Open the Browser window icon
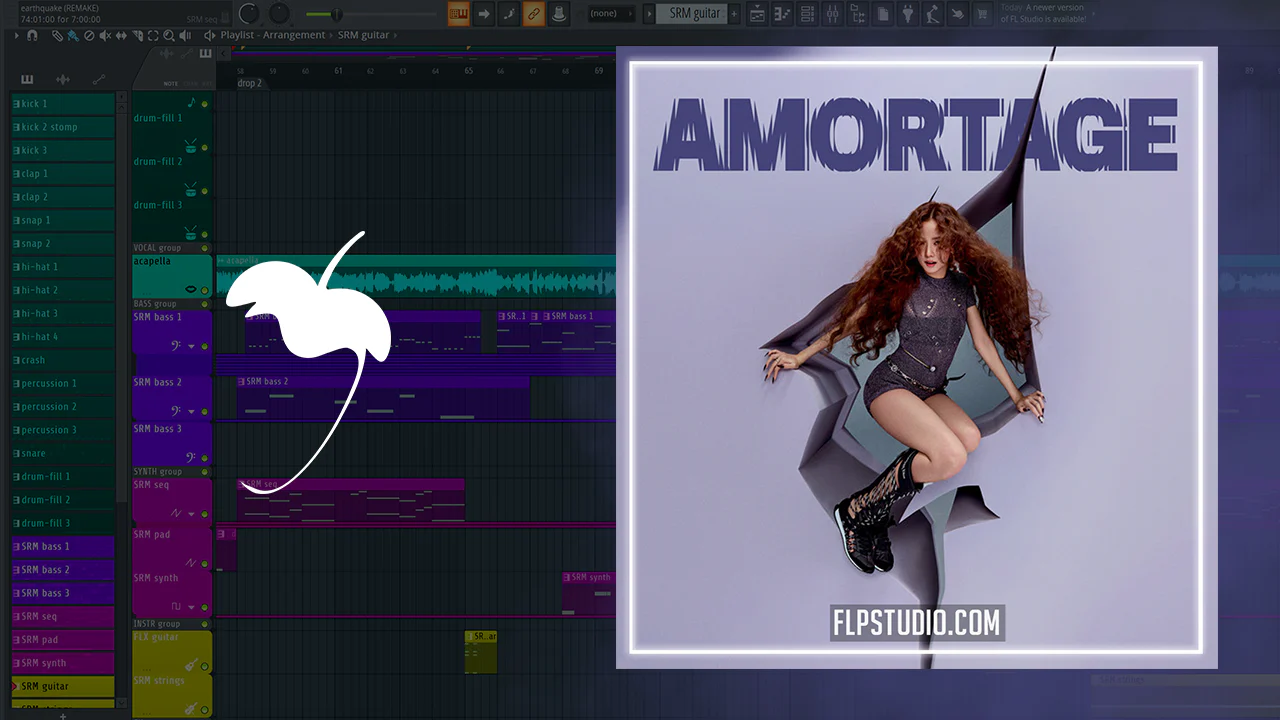This screenshot has width=1280, height=720. [x=856, y=14]
